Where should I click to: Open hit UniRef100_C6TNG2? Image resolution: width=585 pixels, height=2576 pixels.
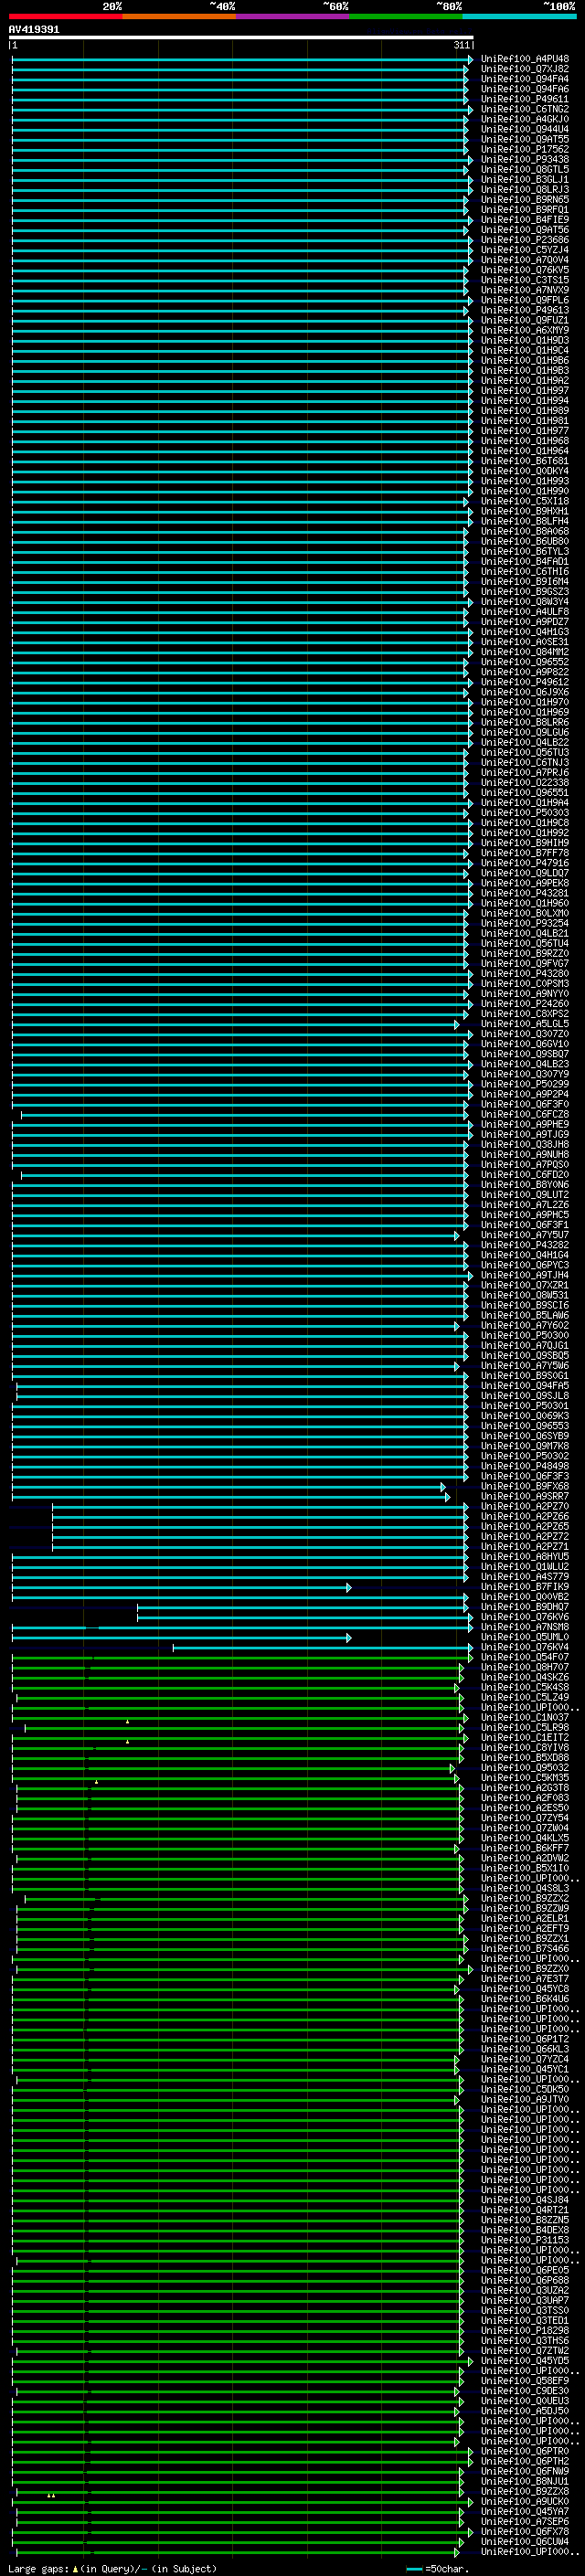(x=525, y=109)
